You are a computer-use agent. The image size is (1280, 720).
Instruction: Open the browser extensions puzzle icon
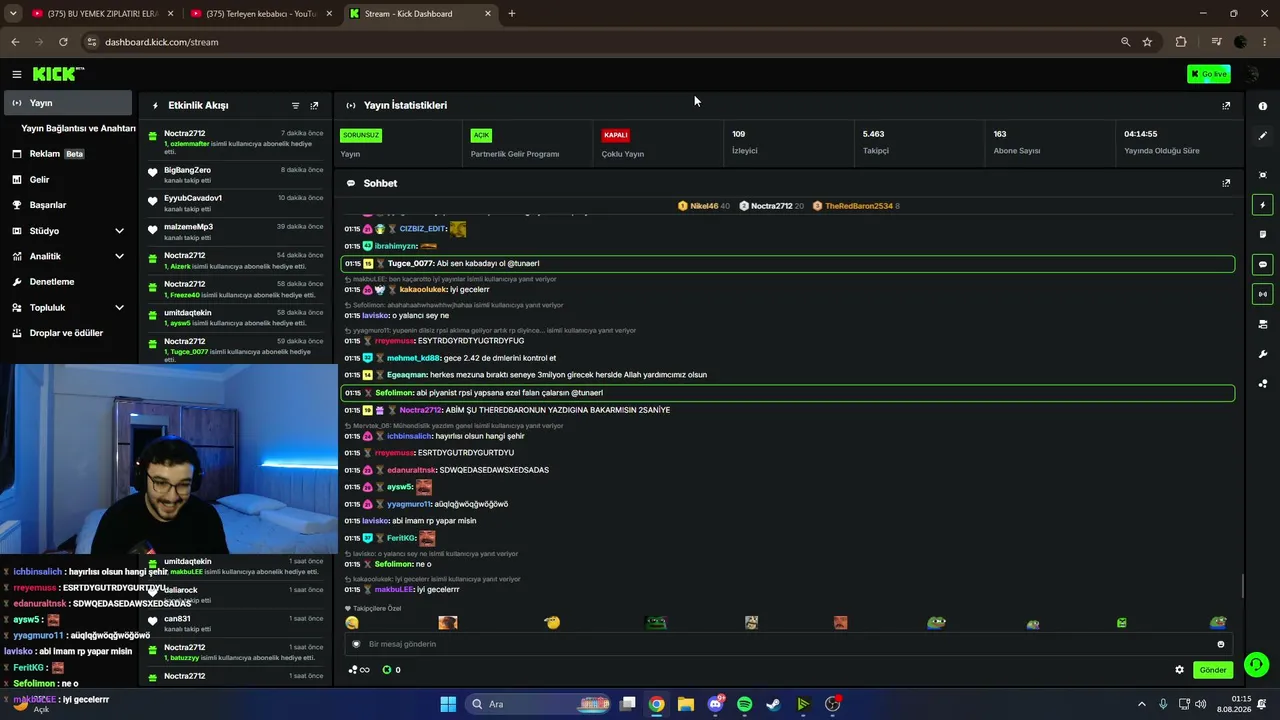point(1181,42)
